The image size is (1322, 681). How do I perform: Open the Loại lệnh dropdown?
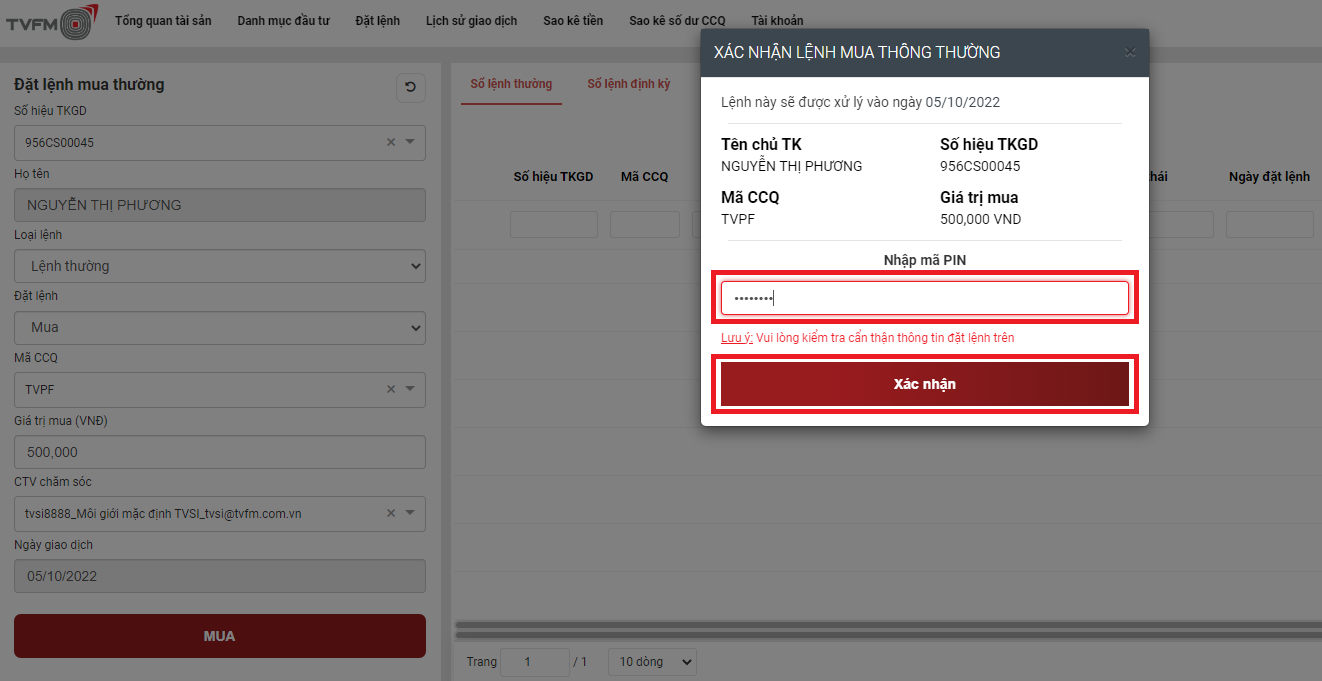coord(219,266)
